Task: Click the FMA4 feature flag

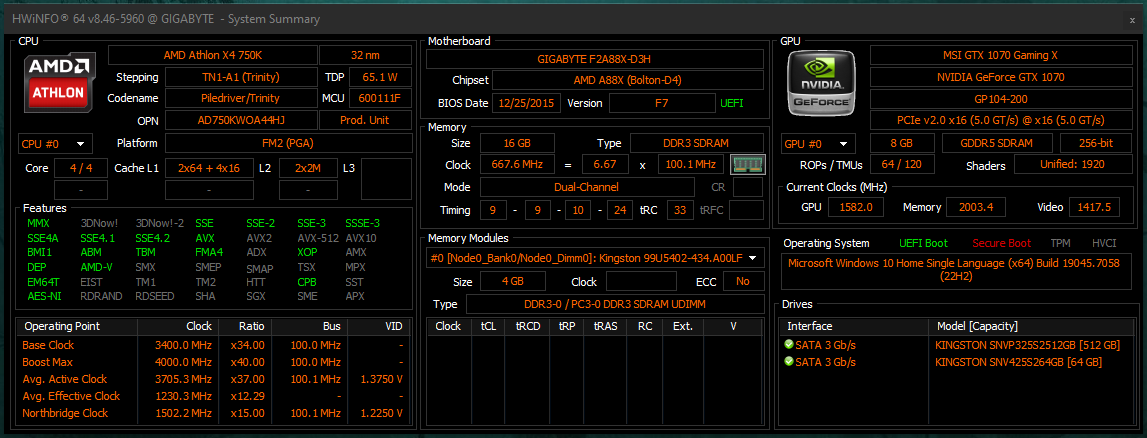Action: tap(208, 253)
